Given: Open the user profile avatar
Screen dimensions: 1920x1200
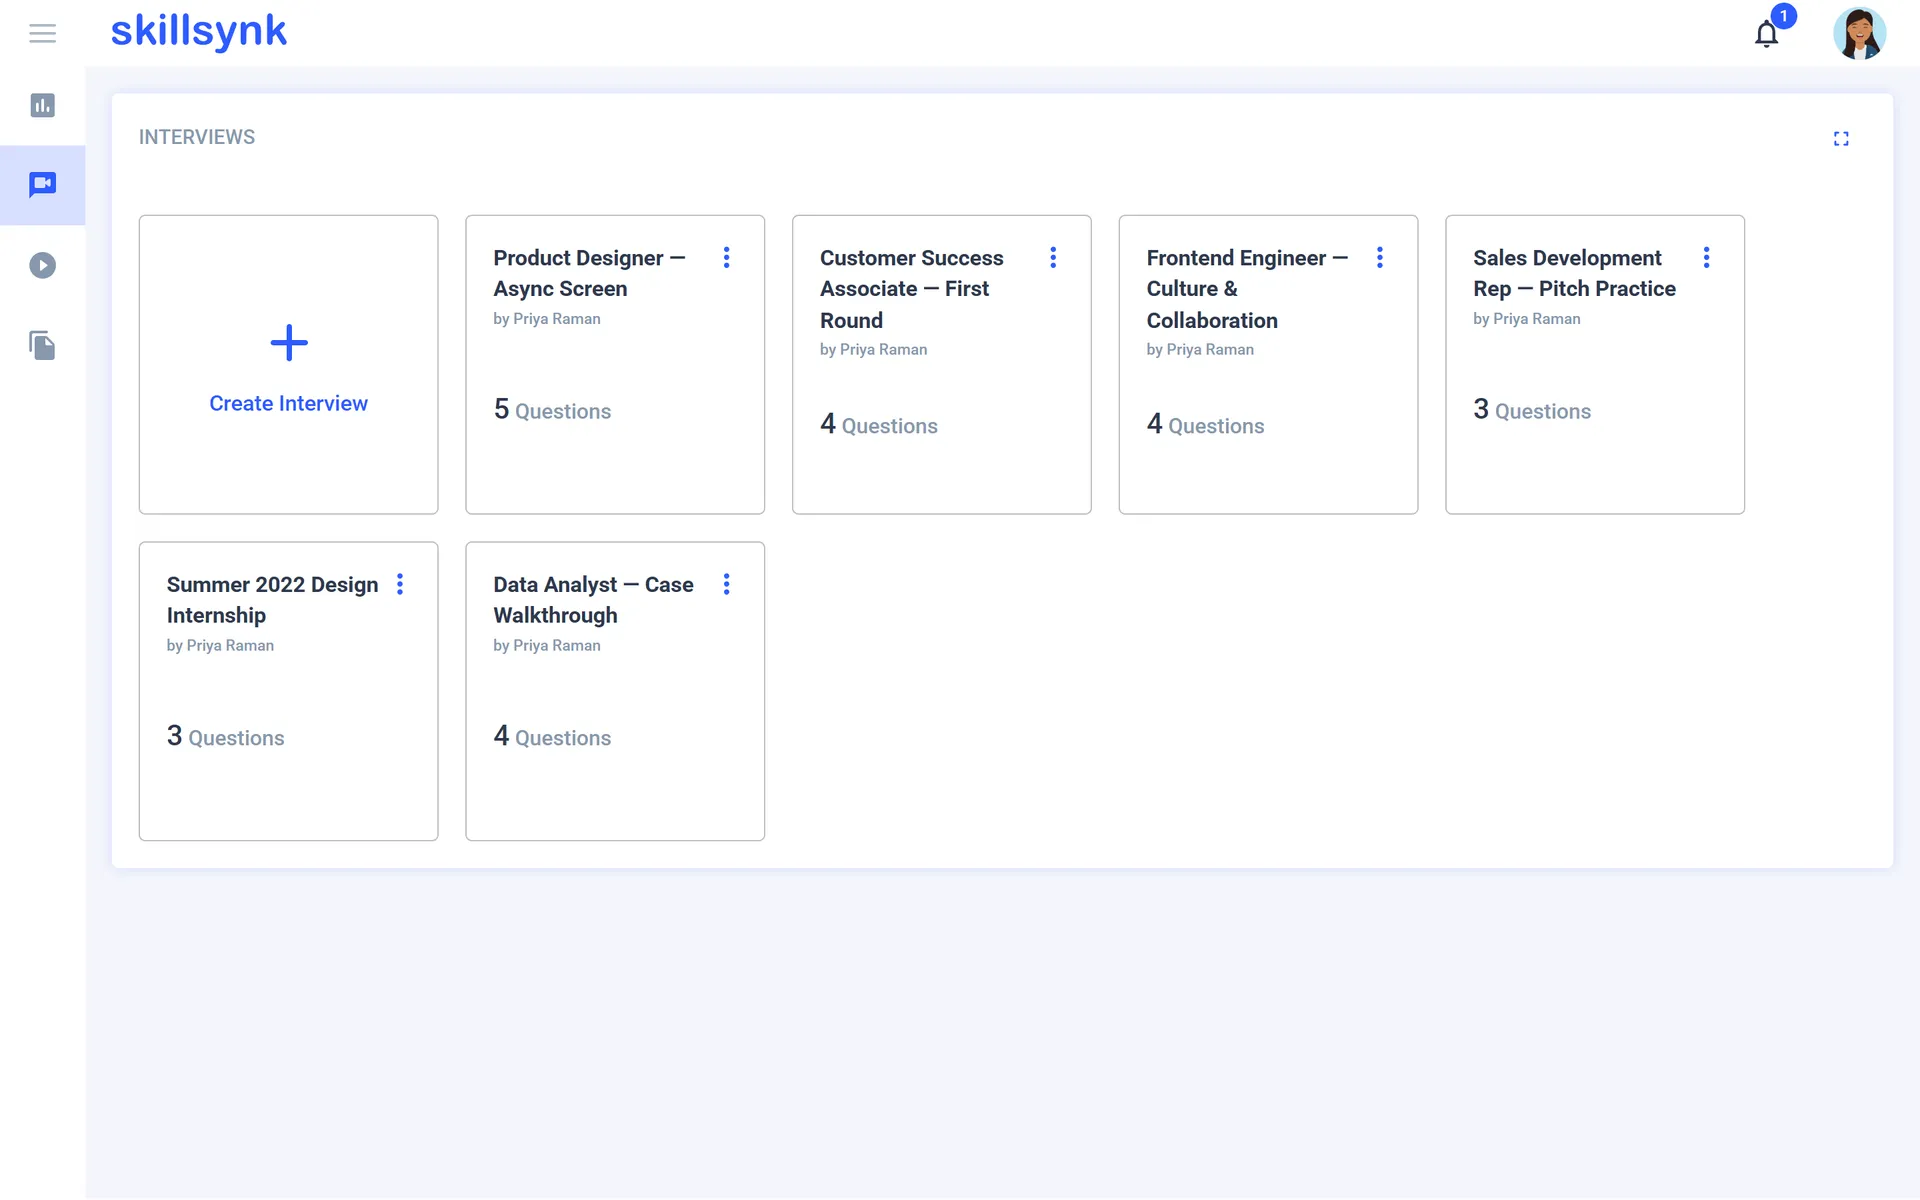Looking at the screenshot, I should tap(1859, 33).
